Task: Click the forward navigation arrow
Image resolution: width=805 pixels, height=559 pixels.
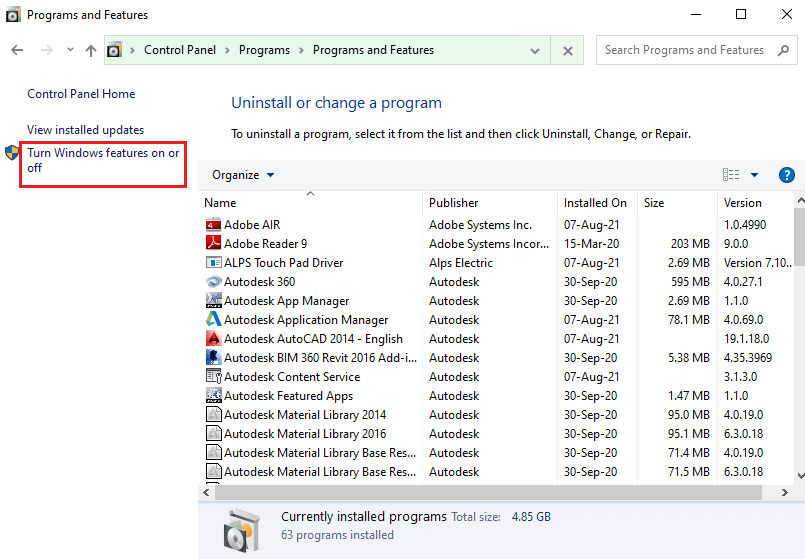Action: 46,50
